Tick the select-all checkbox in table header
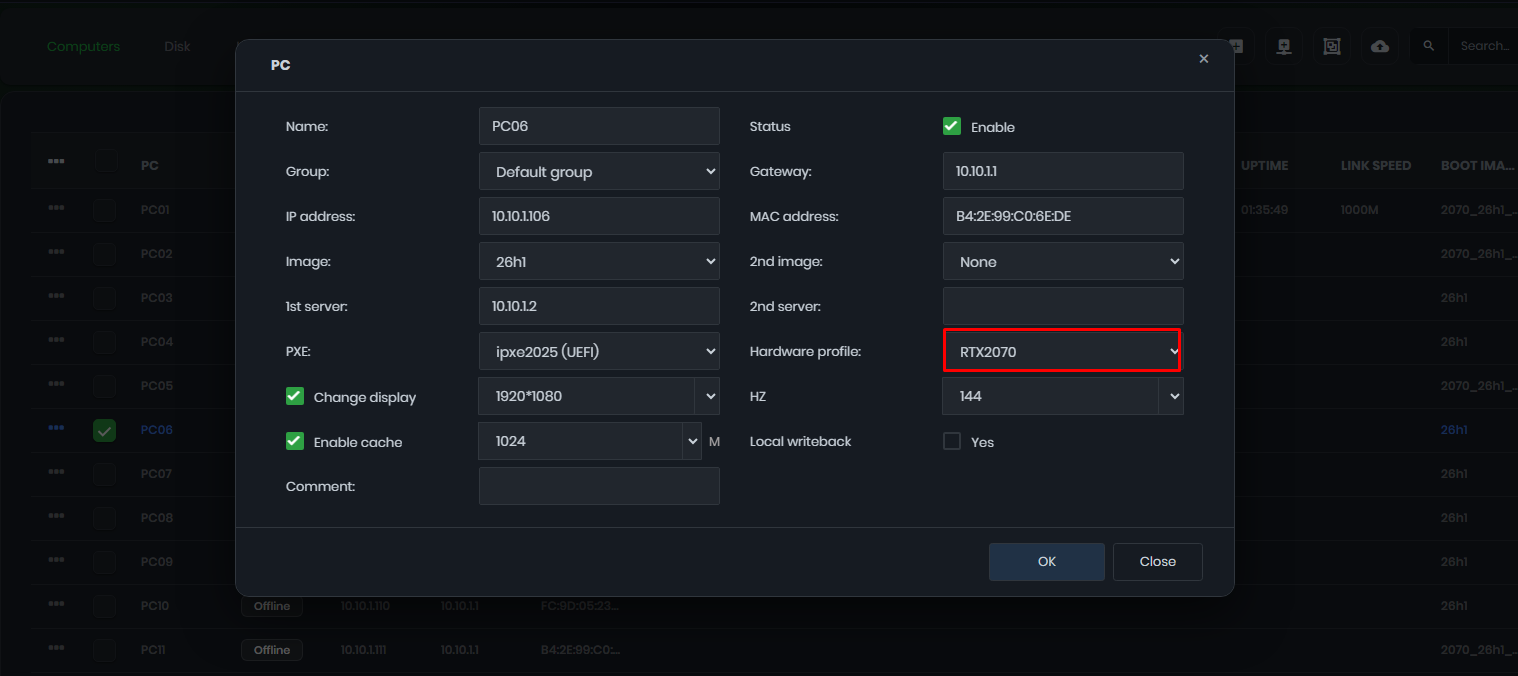The width and height of the screenshot is (1518, 676). (105, 161)
